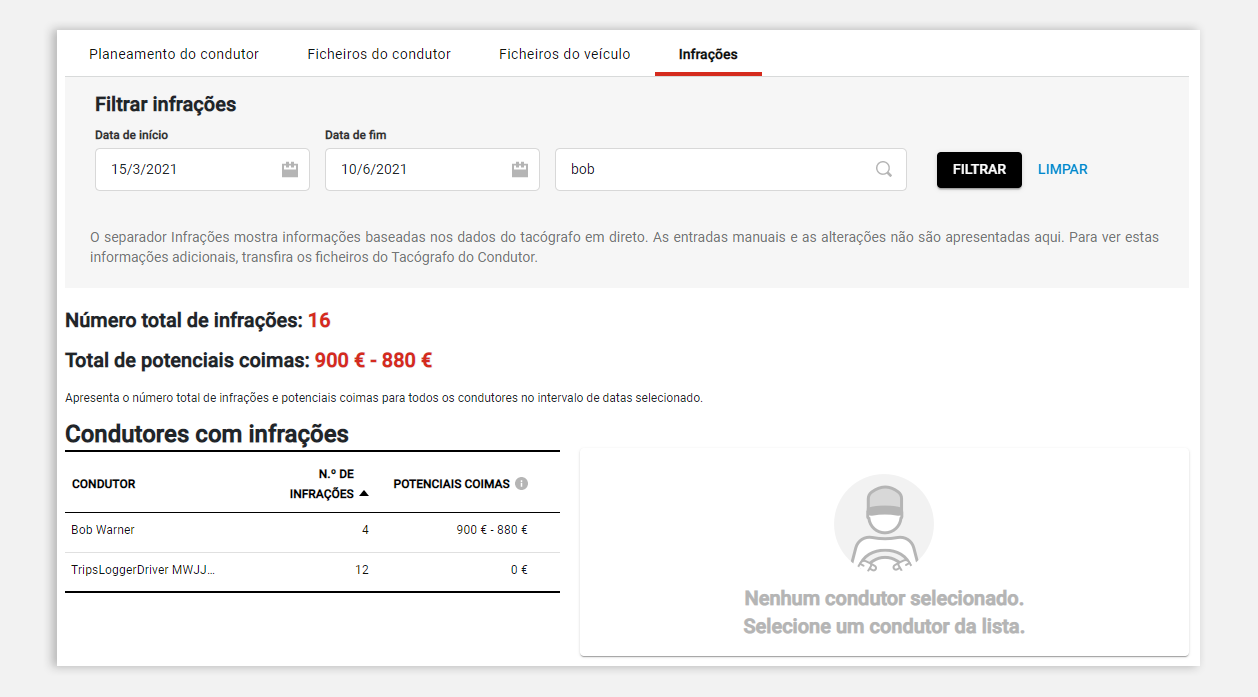Select driver TripsLoggerDriver MWJJ…
Image resolution: width=1258 pixels, height=697 pixels.
coord(143,570)
